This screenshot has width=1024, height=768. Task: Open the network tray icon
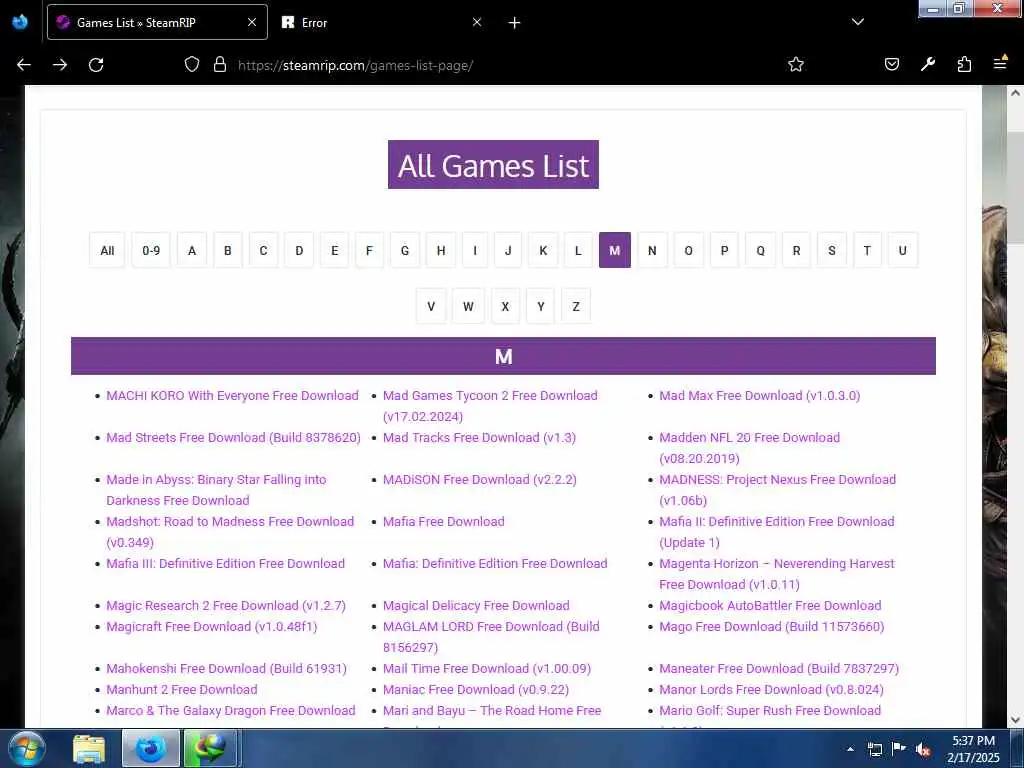click(x=875, y=749)
